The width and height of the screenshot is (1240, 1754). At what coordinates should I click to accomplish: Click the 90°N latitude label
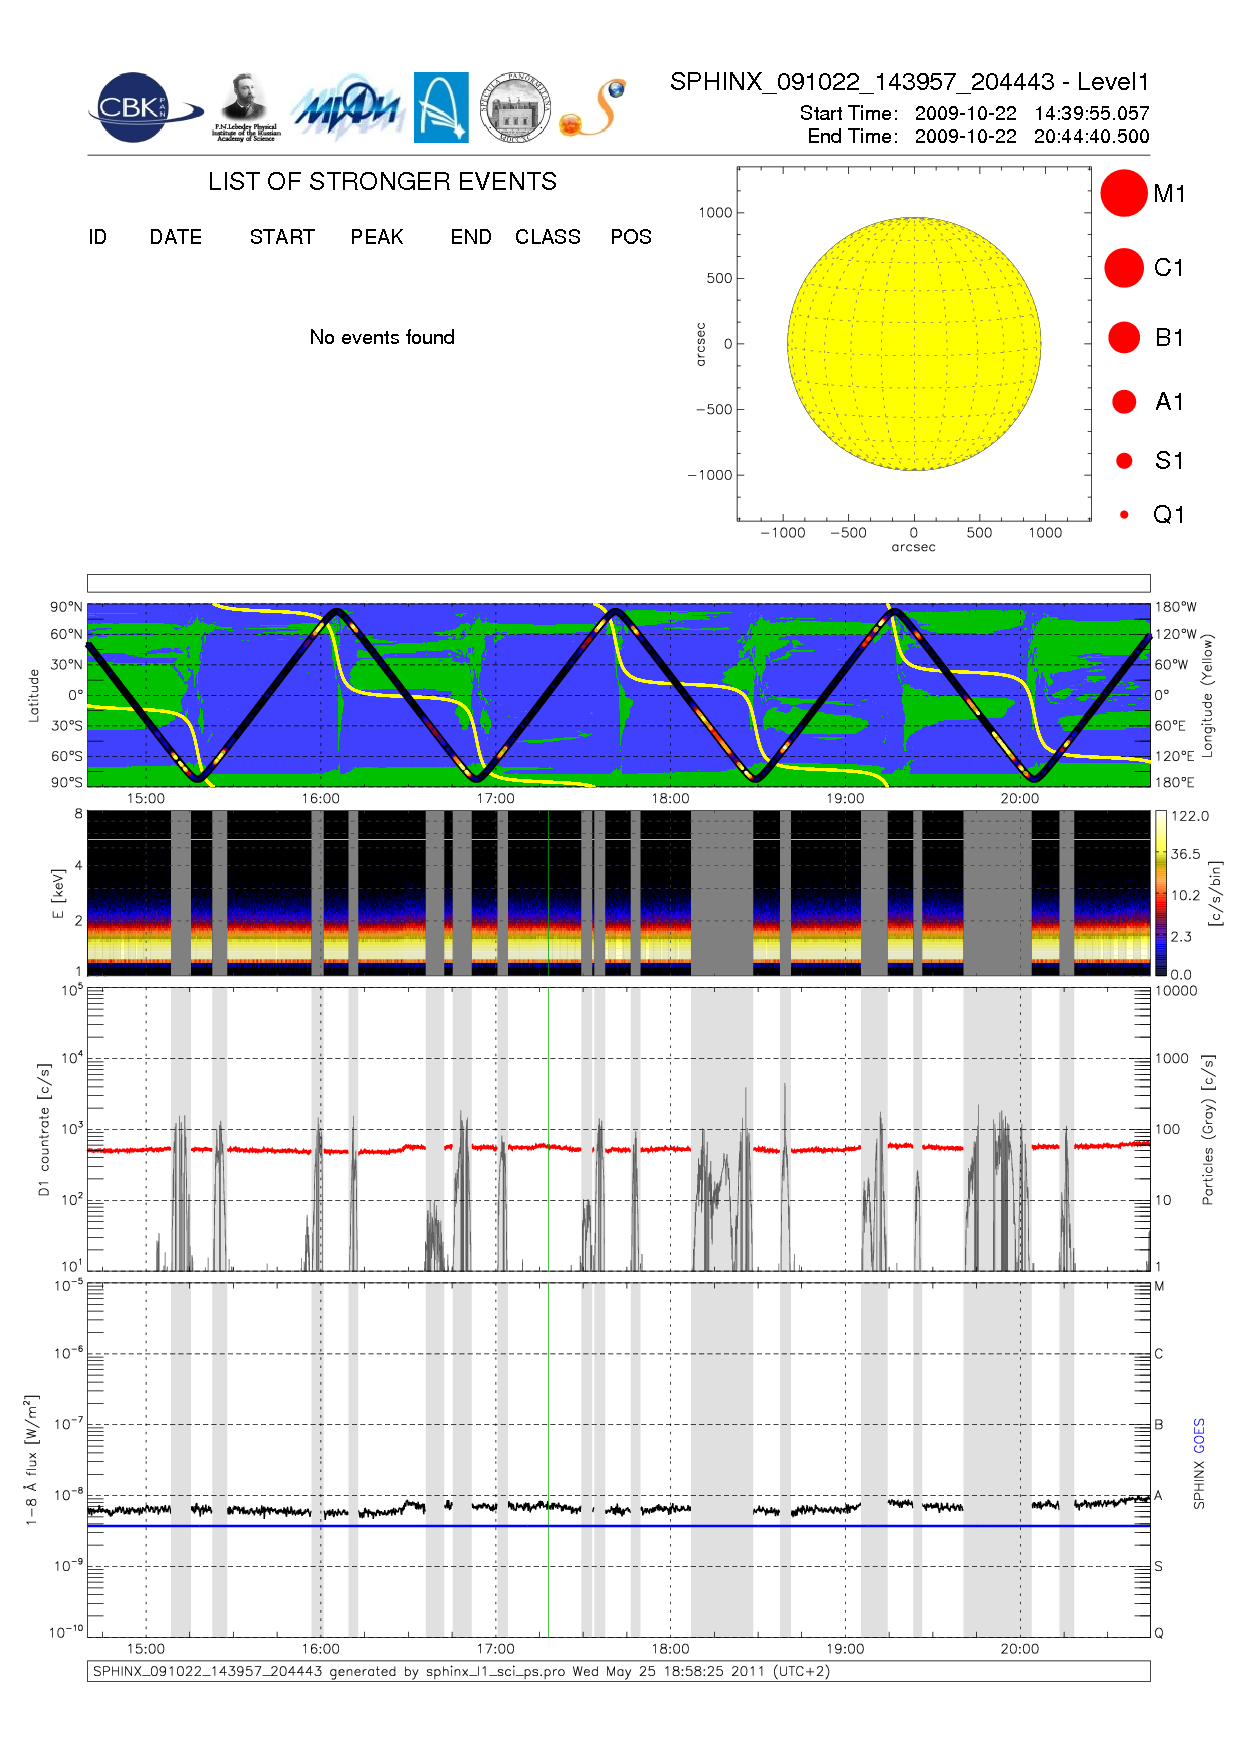click(x=66, y=607)
